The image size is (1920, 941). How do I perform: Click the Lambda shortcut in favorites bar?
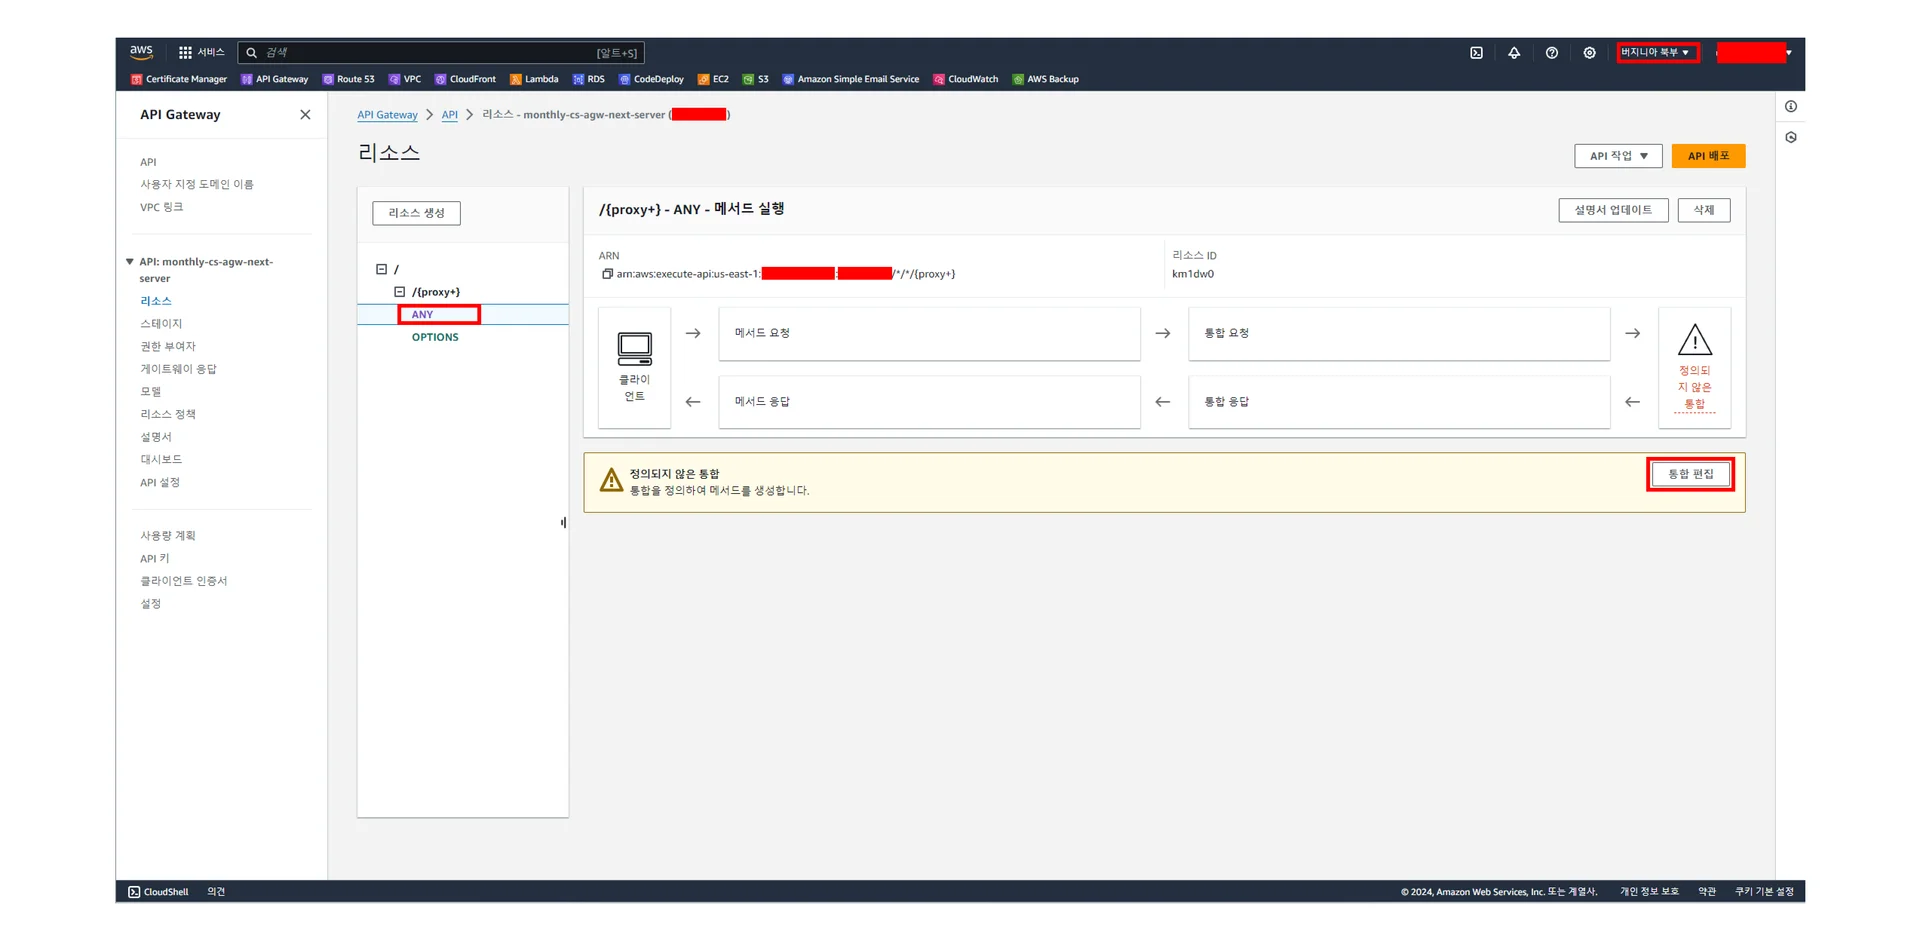coord(534,79)
